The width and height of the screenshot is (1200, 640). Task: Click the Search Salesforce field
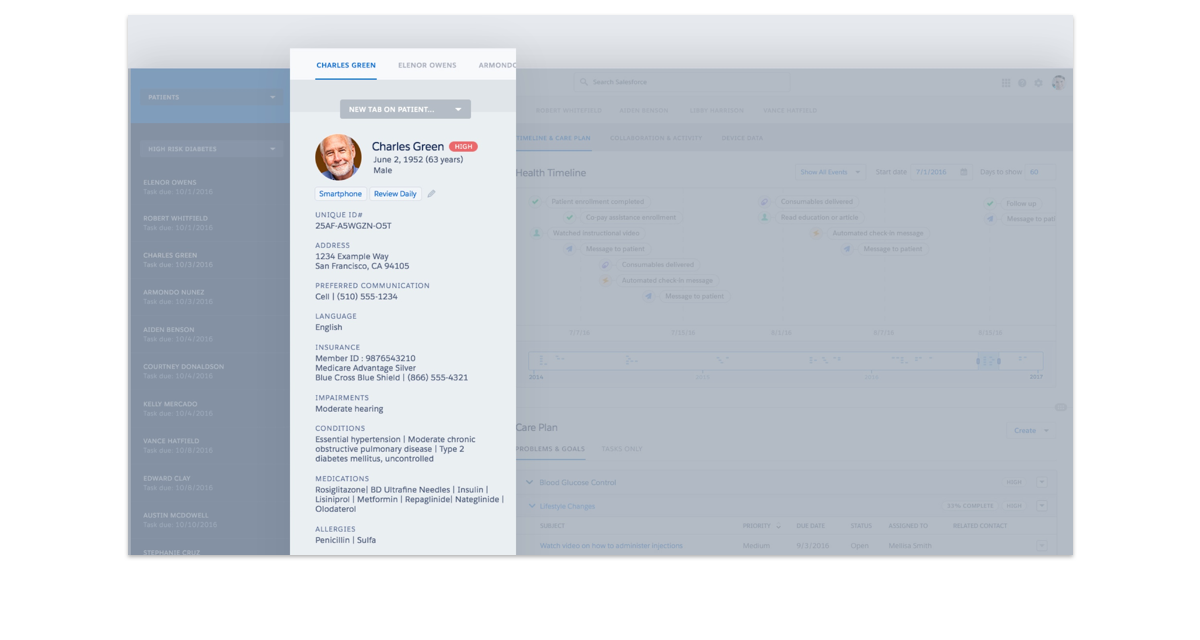pyautogui.click(x=680, y=82)
